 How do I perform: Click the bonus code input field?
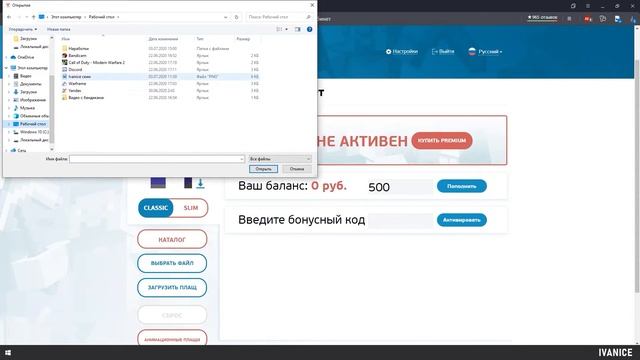[400, 220]
